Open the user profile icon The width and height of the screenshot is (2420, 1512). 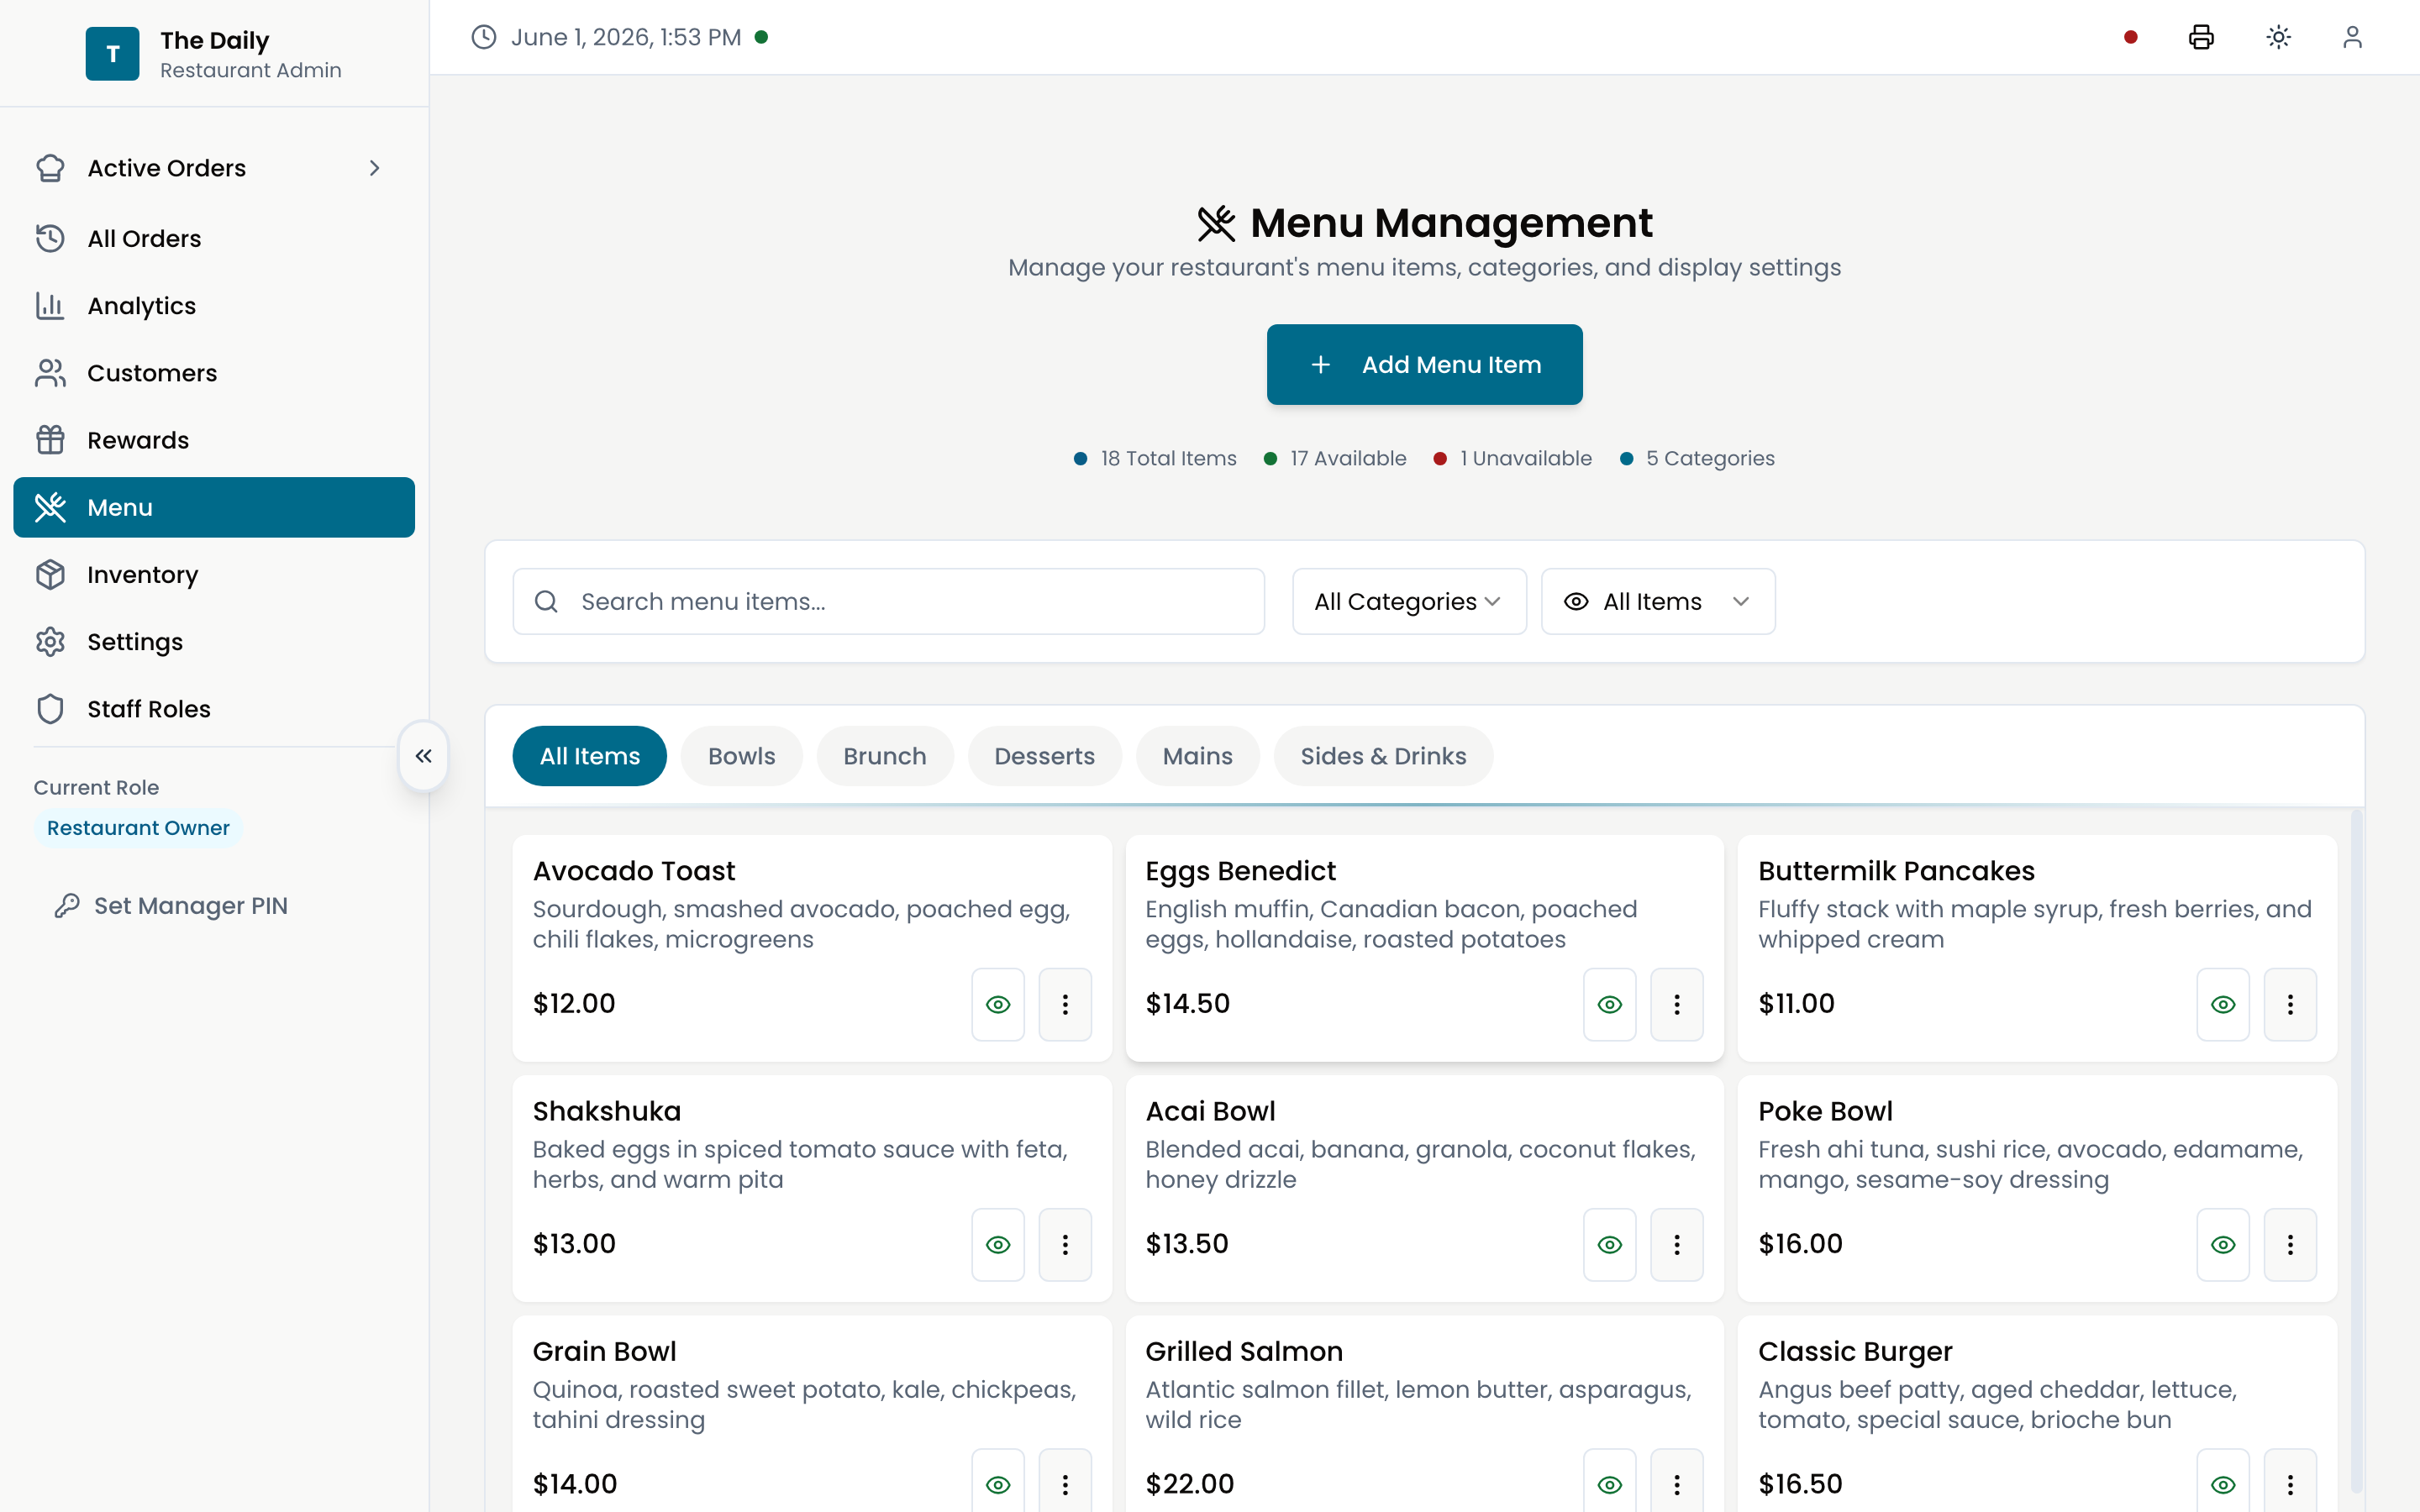[2352, 37]
